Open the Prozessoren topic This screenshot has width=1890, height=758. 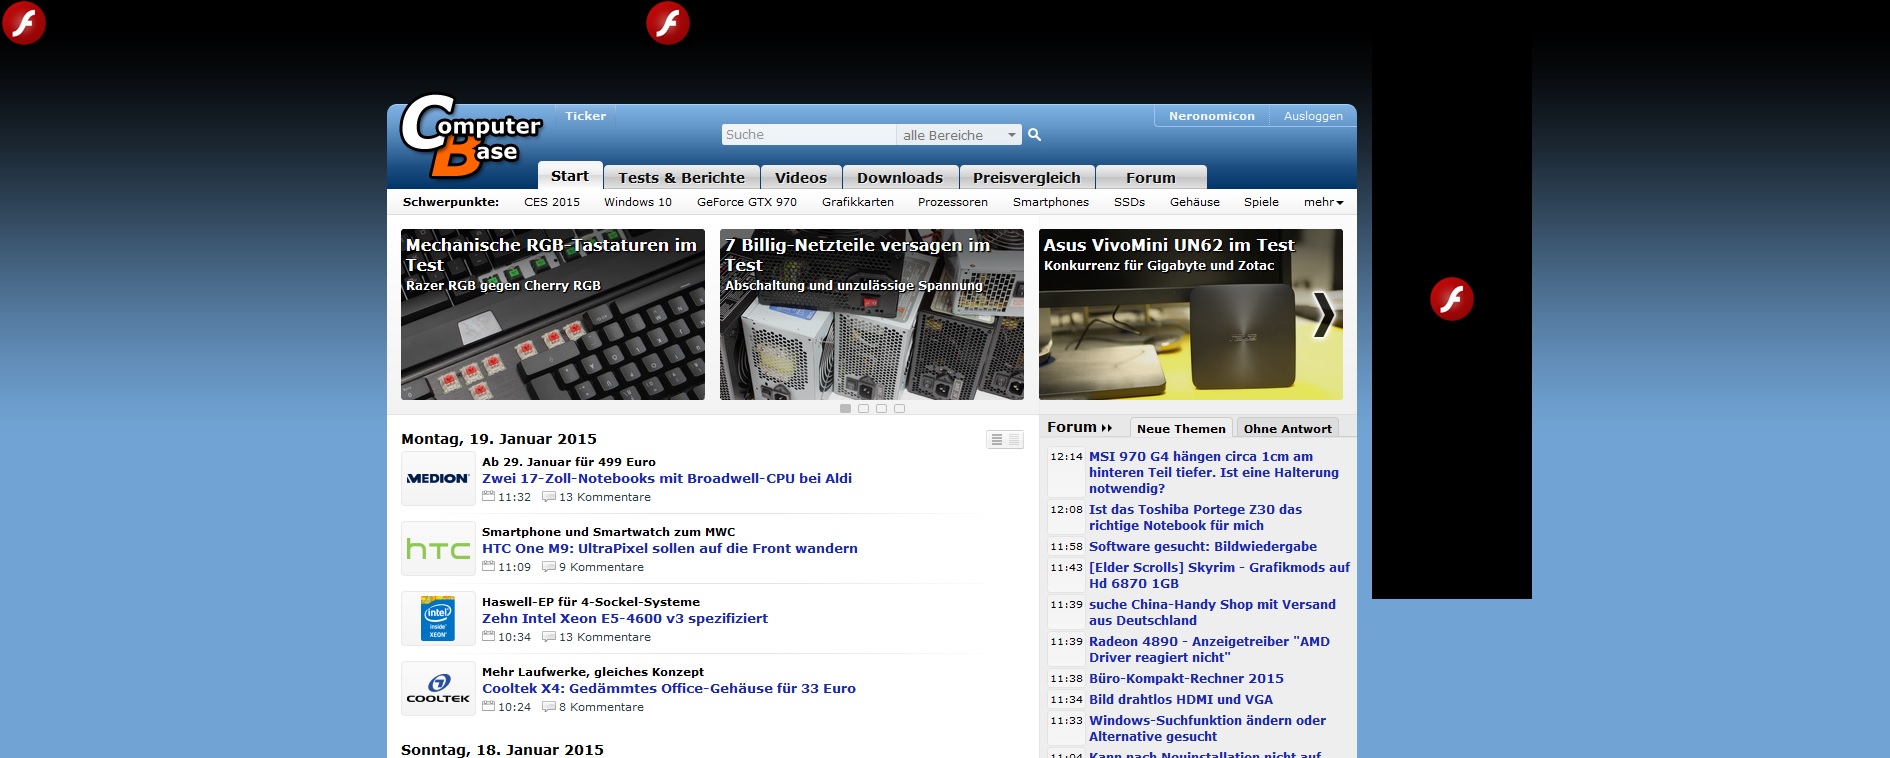pos(953,202)
